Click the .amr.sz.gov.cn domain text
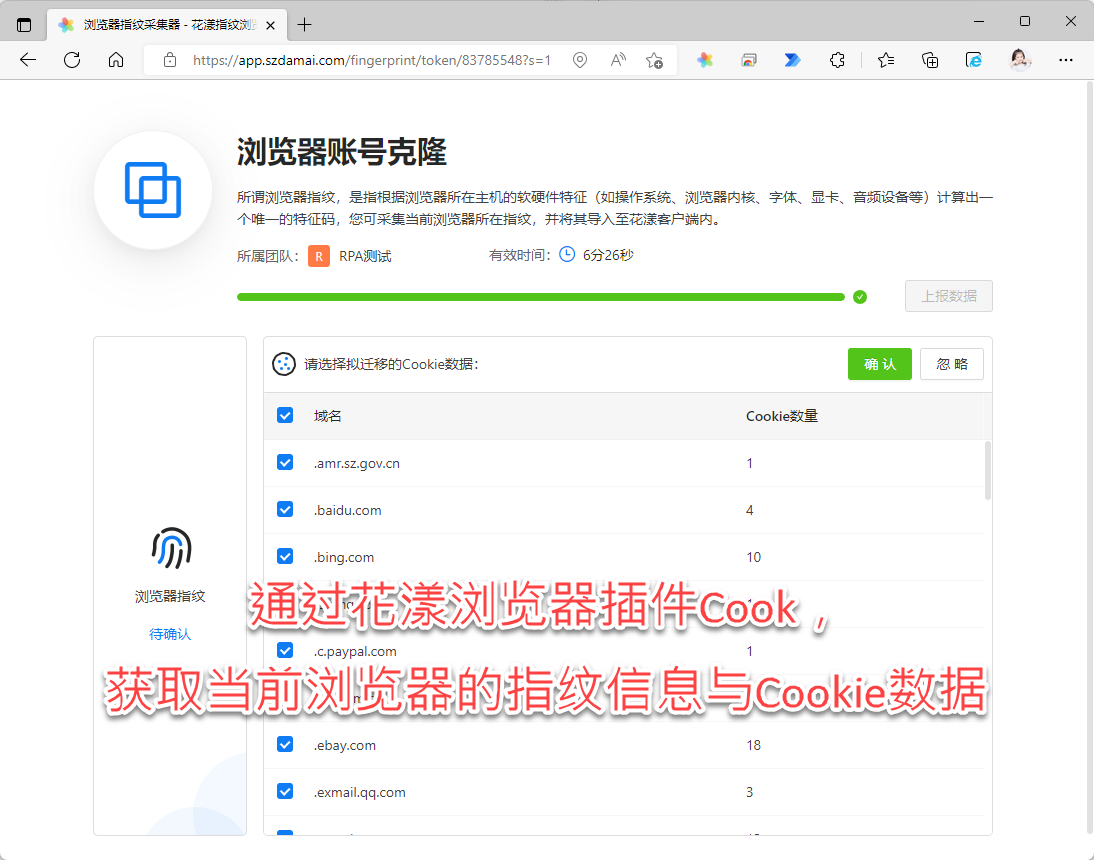1094x860 pixels. (357, 464)
